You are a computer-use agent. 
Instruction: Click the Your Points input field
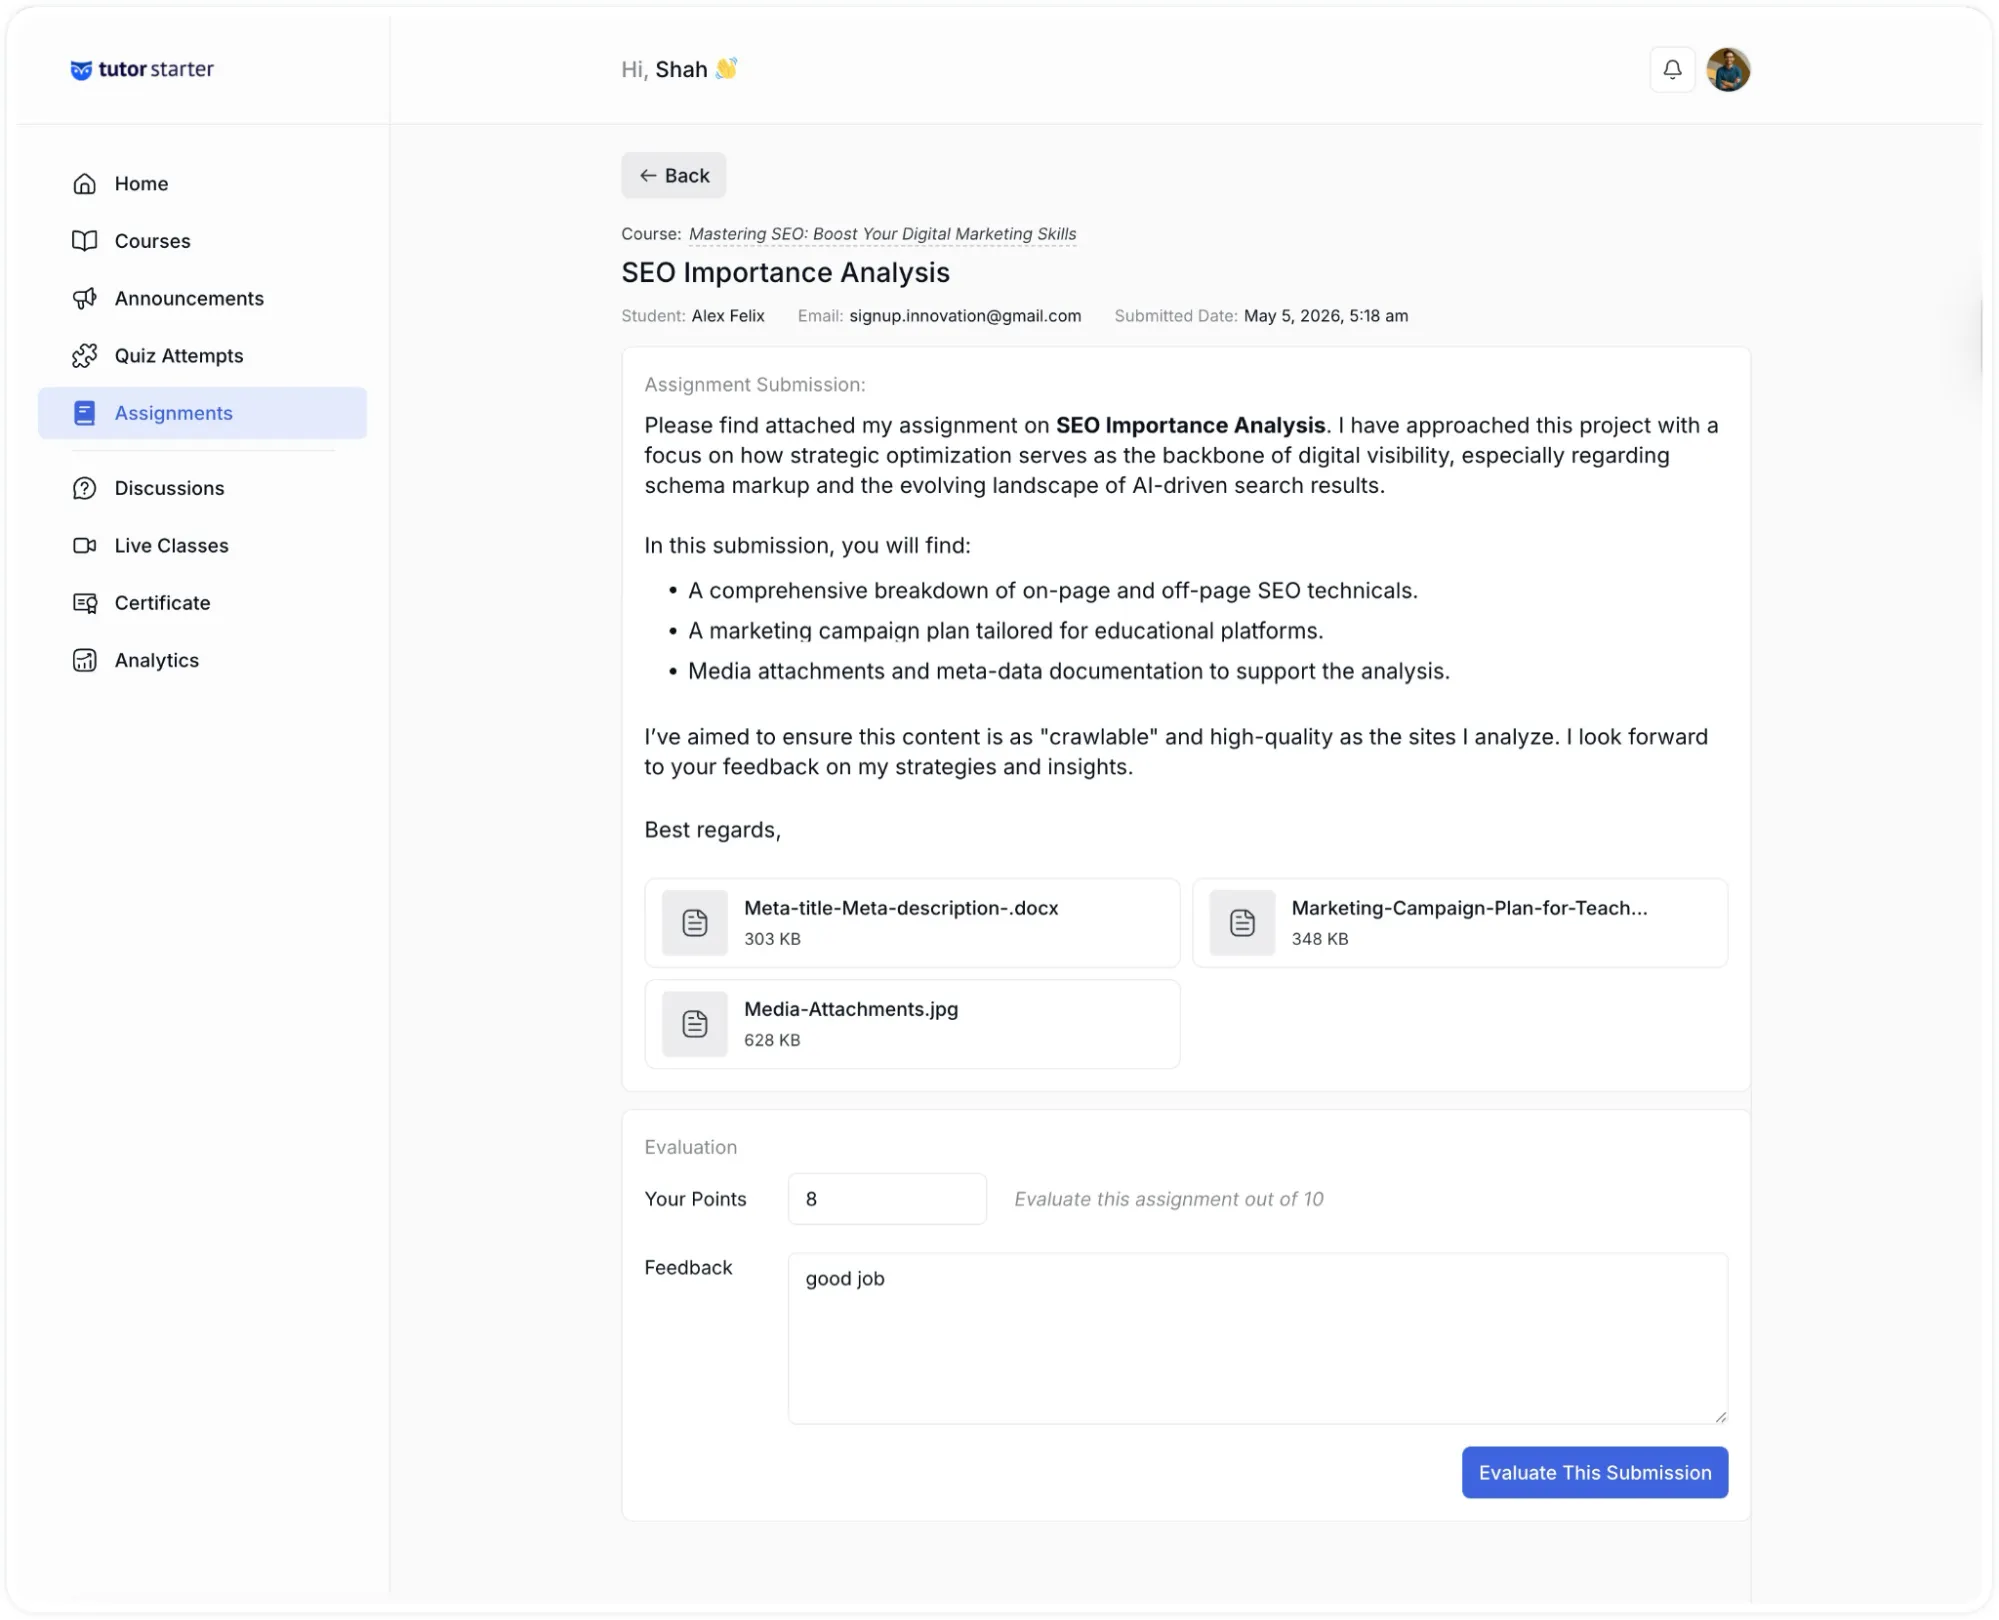(887, 1199)
